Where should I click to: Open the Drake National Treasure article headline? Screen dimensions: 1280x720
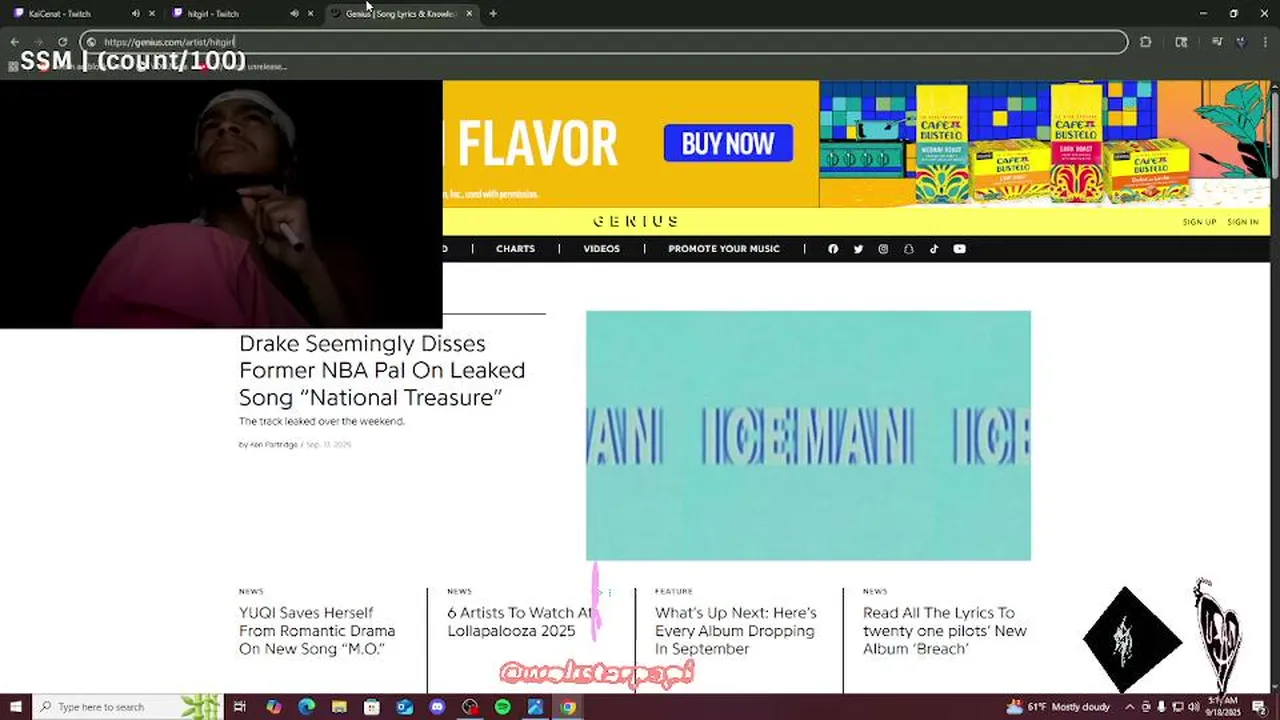click(382, 370)
